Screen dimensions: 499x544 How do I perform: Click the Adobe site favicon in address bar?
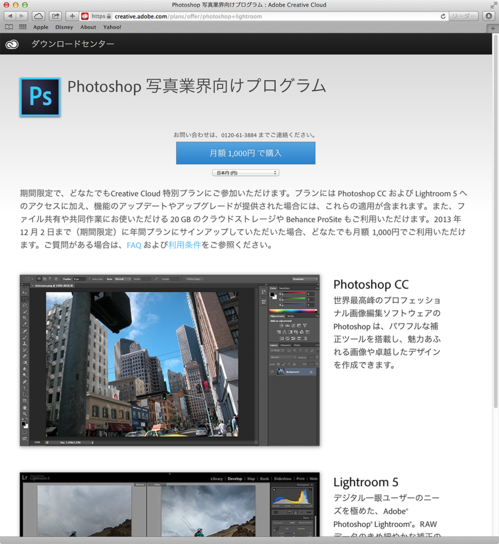[84, 16]
